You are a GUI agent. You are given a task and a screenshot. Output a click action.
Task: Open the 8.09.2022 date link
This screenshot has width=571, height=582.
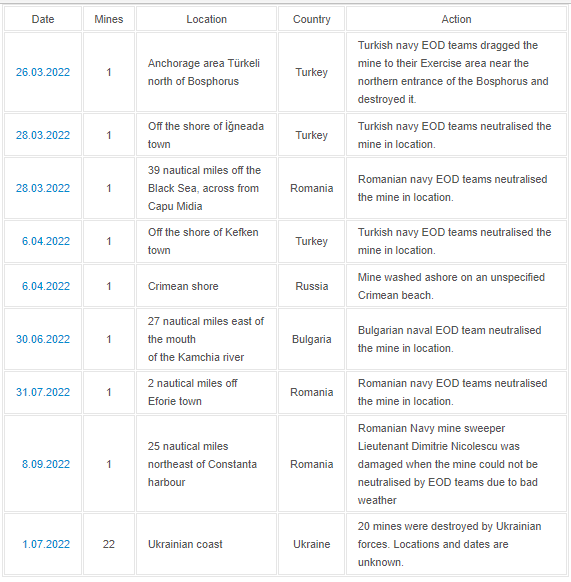coord(46,464)
